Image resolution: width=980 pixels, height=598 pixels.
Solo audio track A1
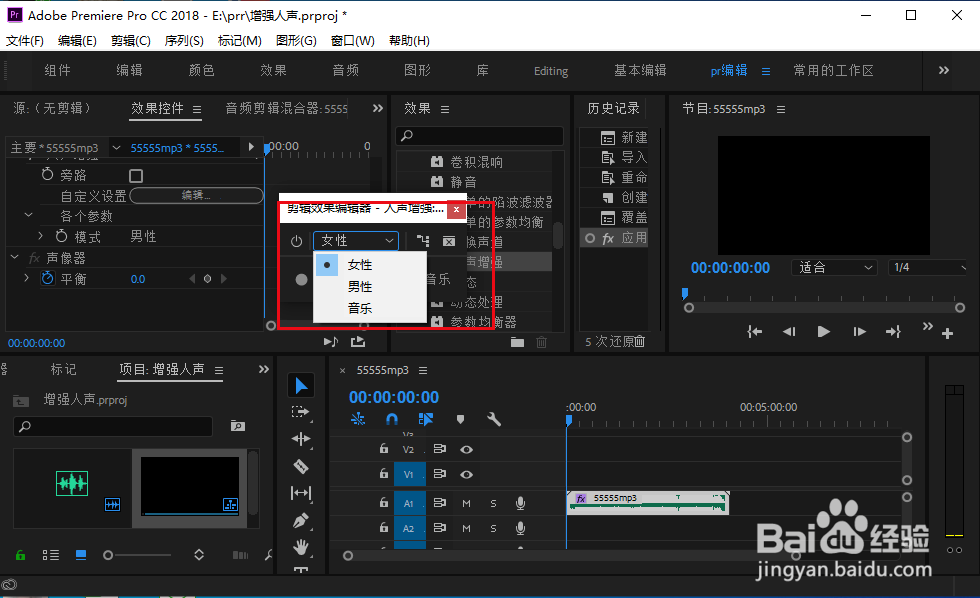pyautogui.click(x=493, y=503)
